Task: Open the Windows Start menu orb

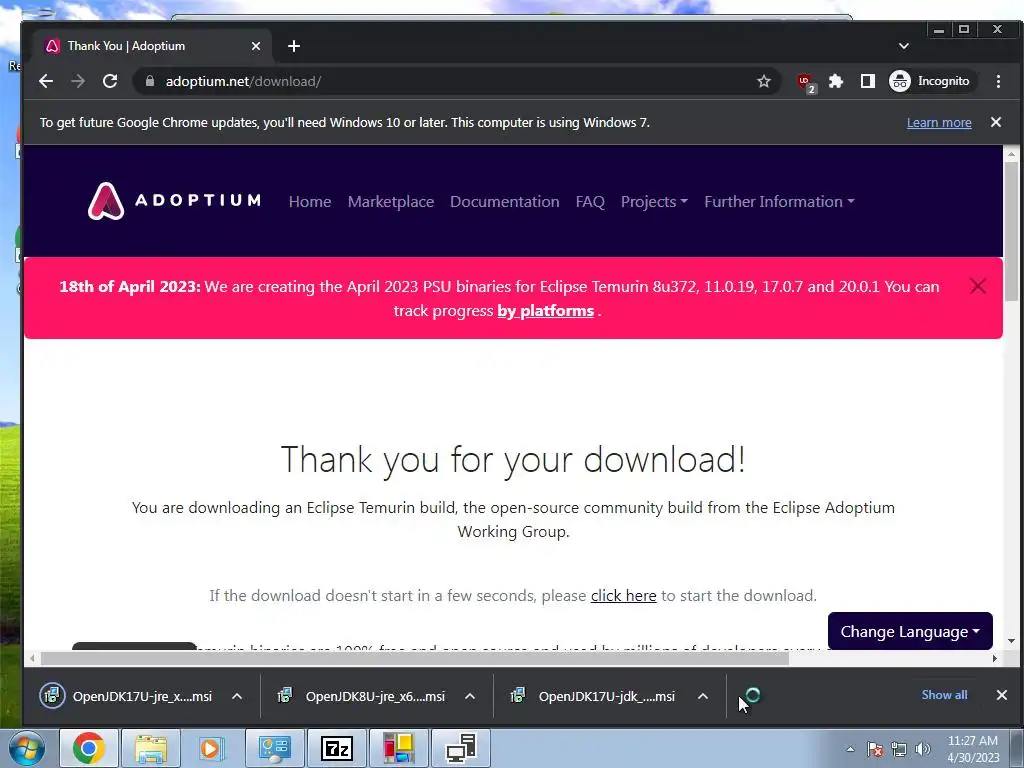Action: (27, 748)
